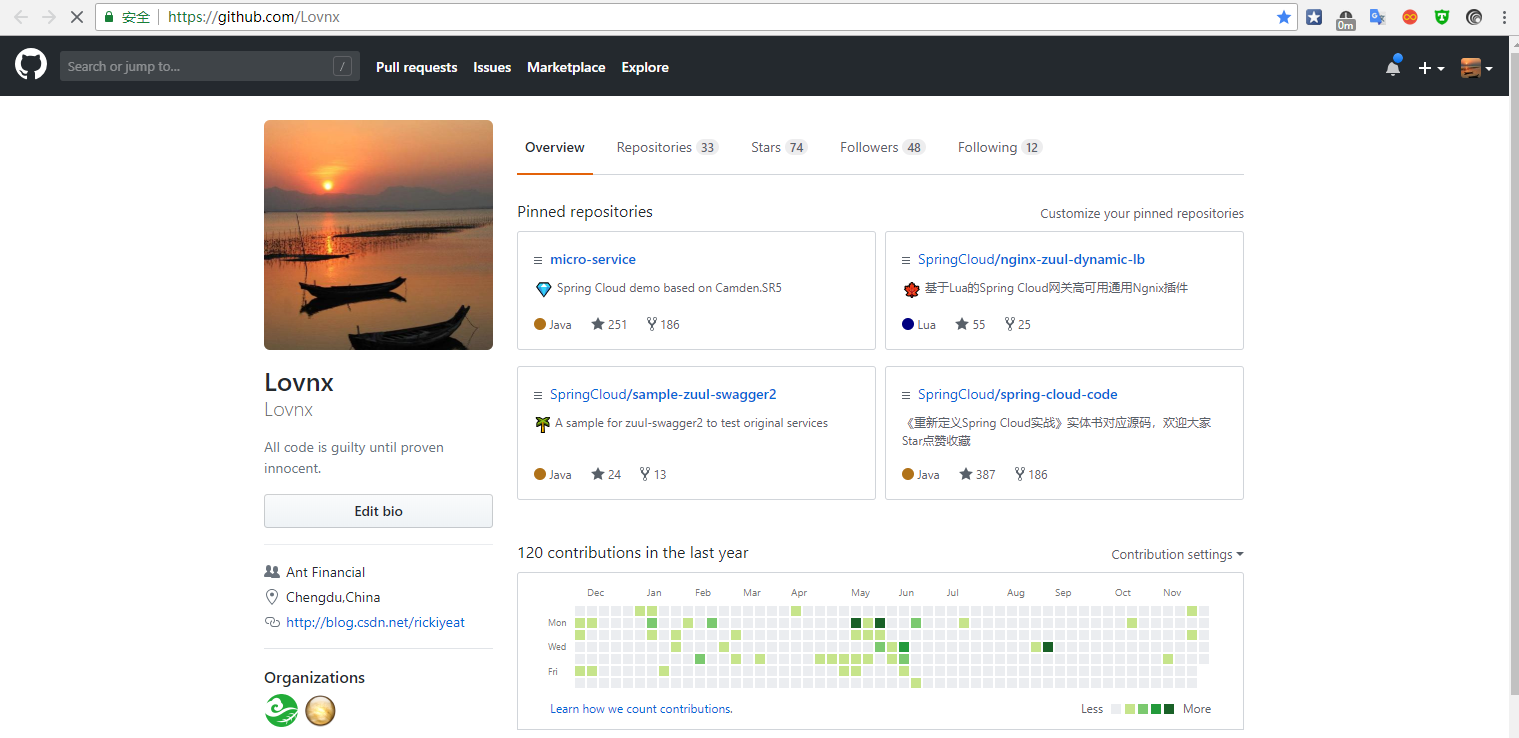The width and height of the screenshot is (1519, 738).
Task: Open SpringCloud/nginx-zuul-dynamic-lb repository link
Action: pyautogui.click(x=1031, y=259)
